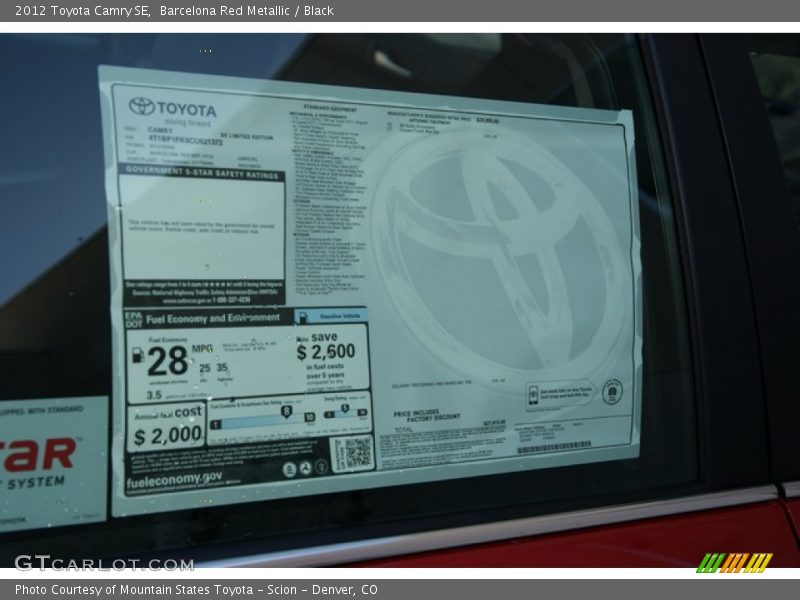
Task: Click the GTCARLOT.COM watermark
Action: click(x=103, y=563)
